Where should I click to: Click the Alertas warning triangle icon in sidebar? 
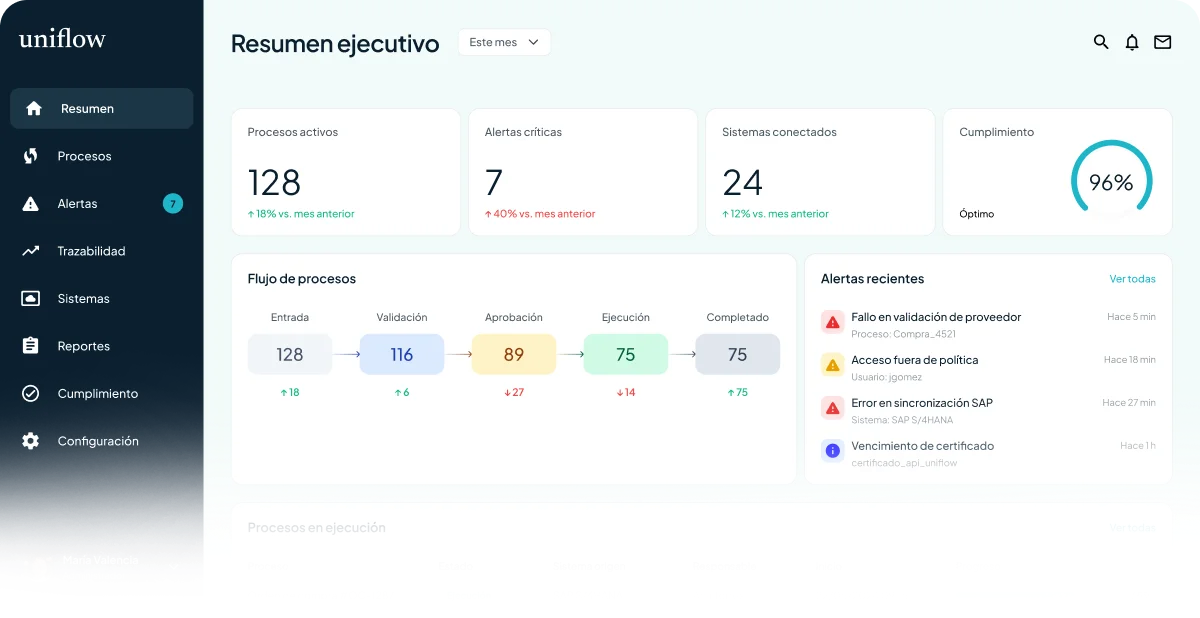click(31, 203)
